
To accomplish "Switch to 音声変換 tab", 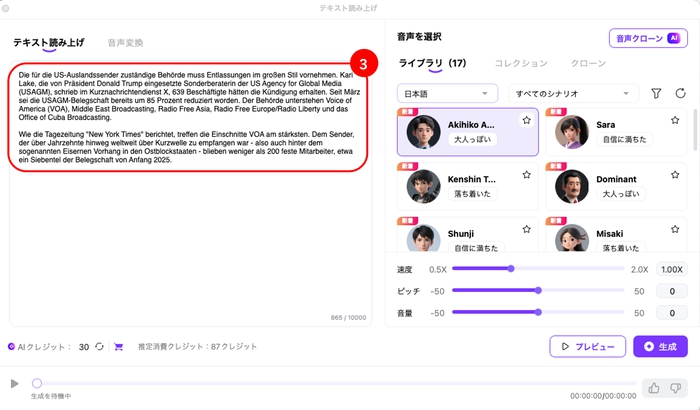I will pos(125,43).
